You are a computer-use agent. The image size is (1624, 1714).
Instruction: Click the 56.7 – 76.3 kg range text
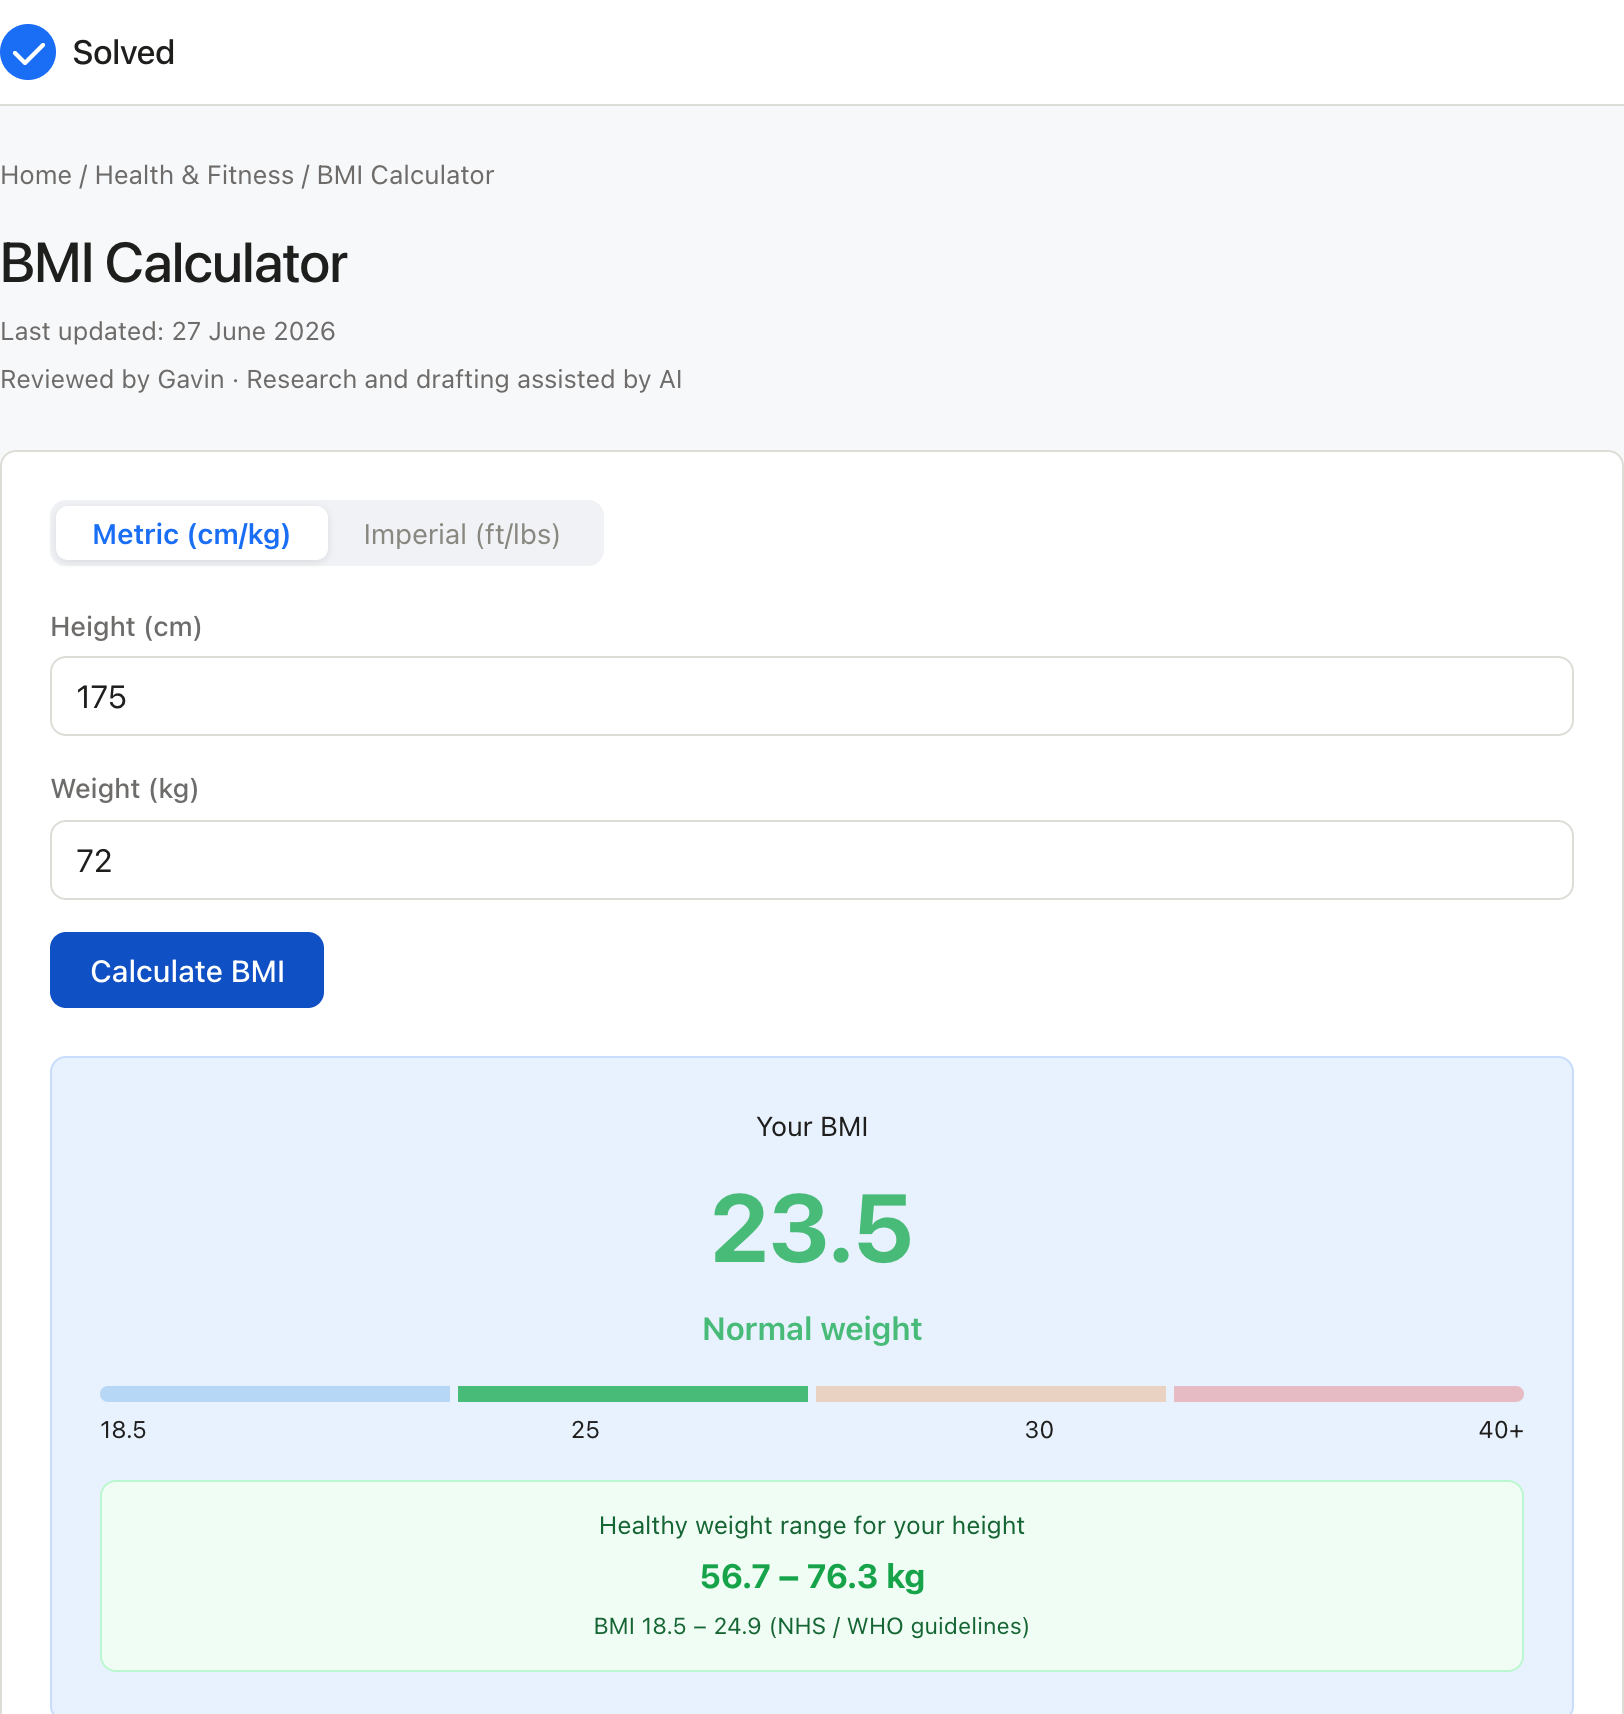click(812, 1576)
